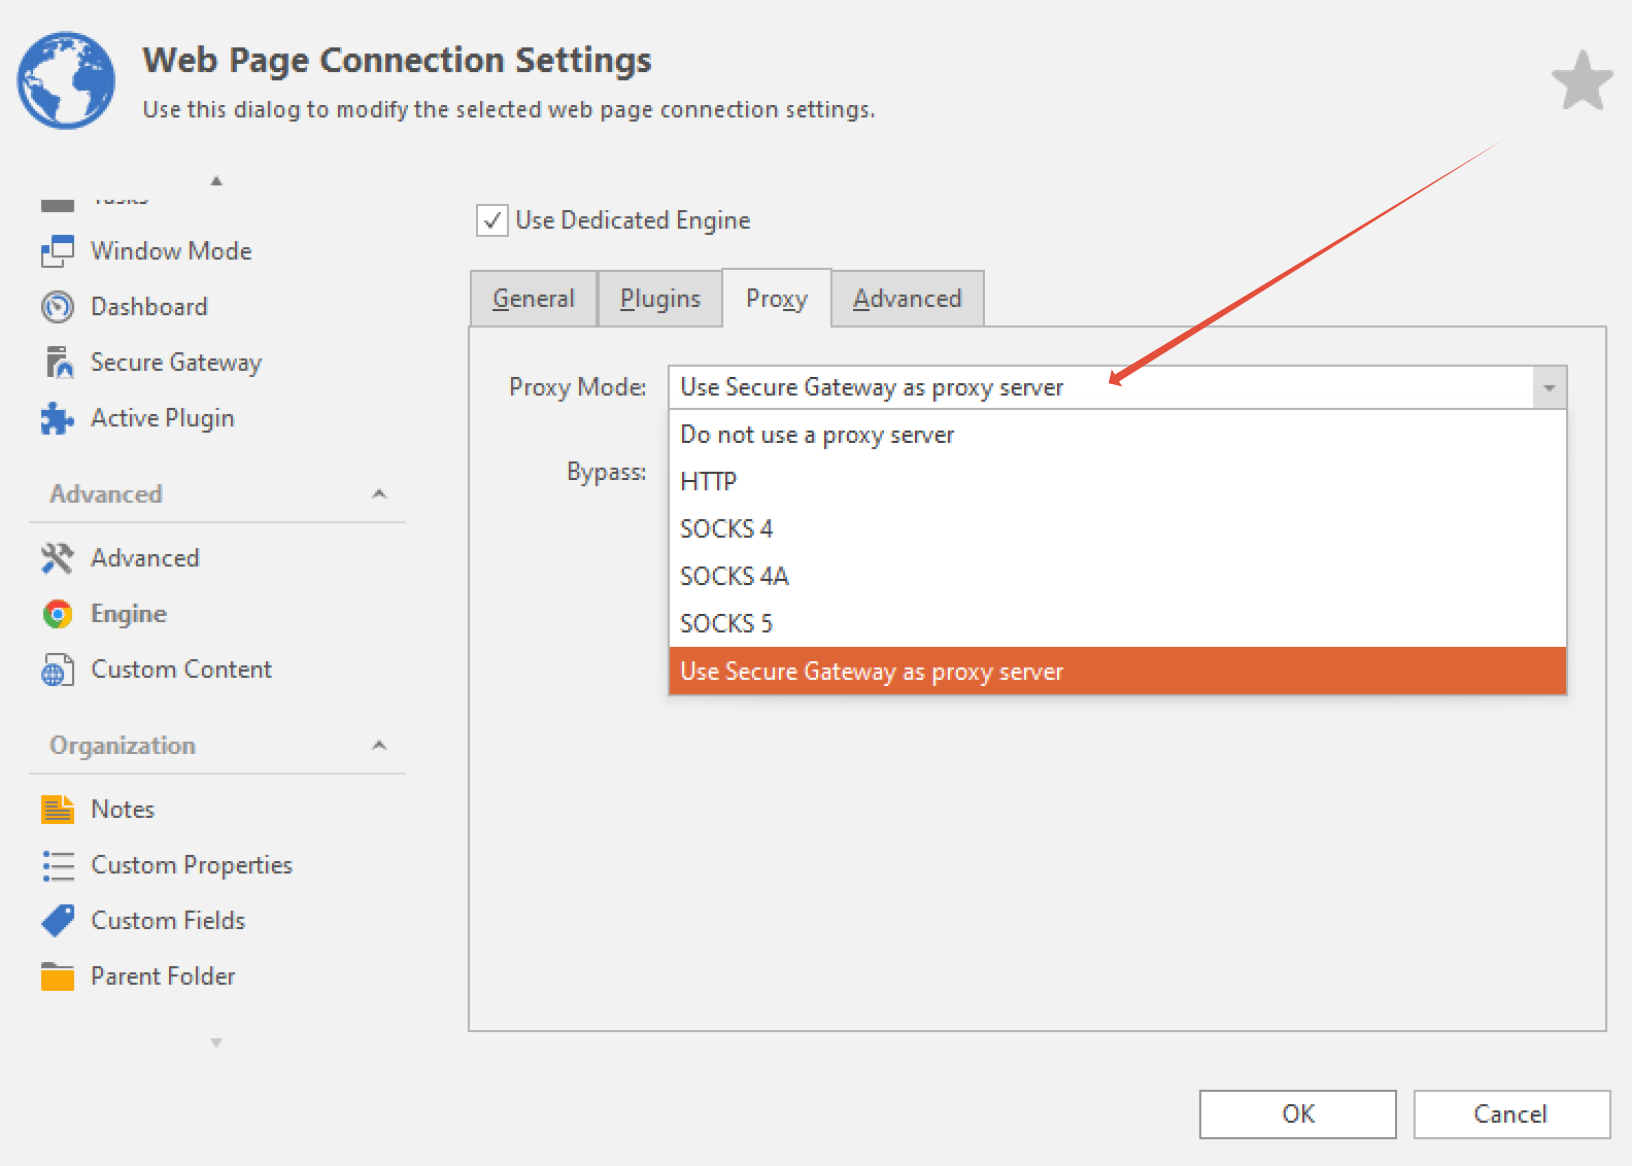Open the Notes icon in Organization
1632x1166 pixels.
tap(57, 809)
